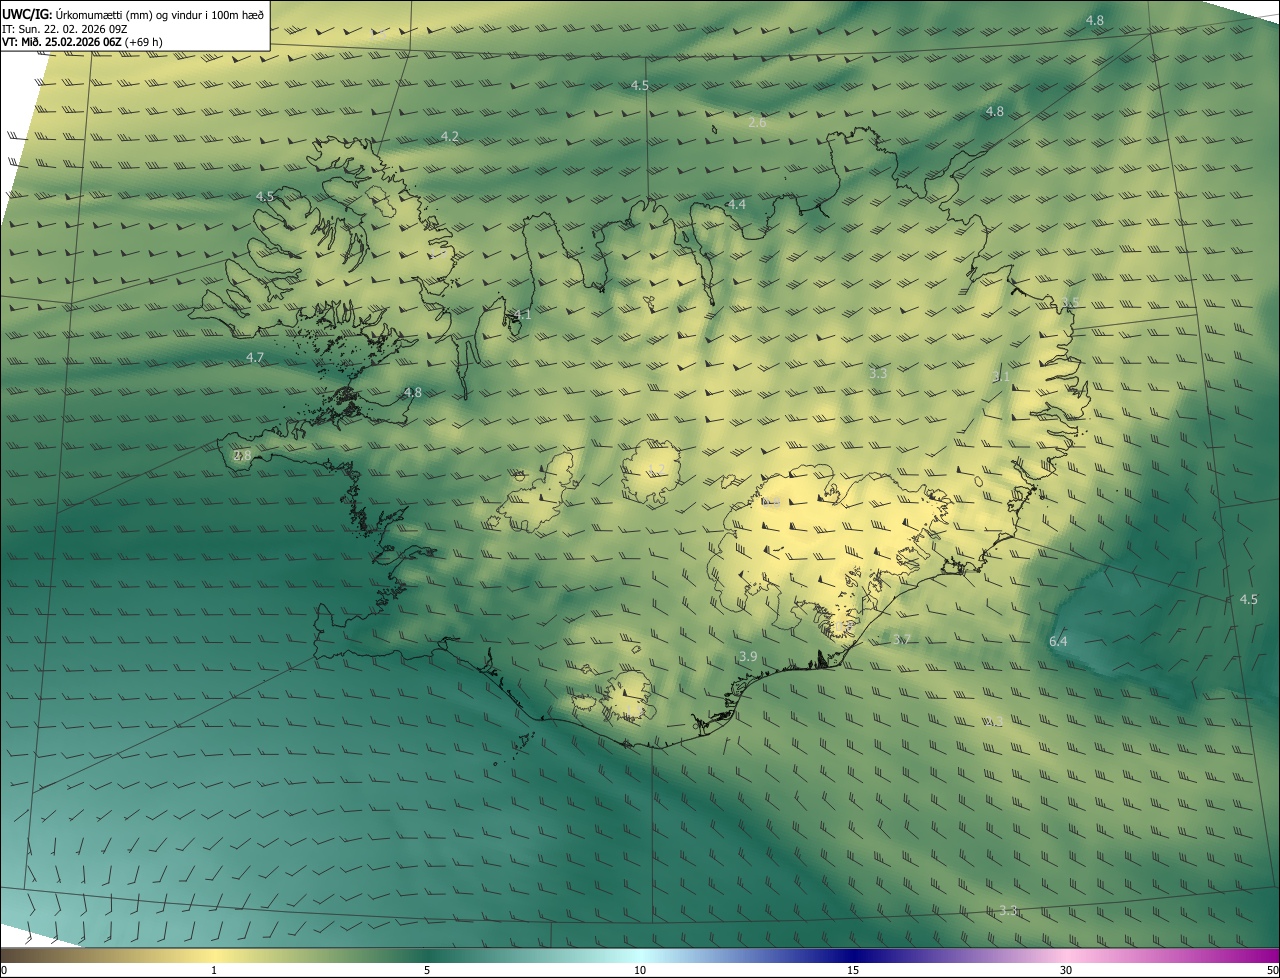Click the 4.1 value label on the map
The width and height of the screenshot is (1280, 978).
click(x=522, y=314)
